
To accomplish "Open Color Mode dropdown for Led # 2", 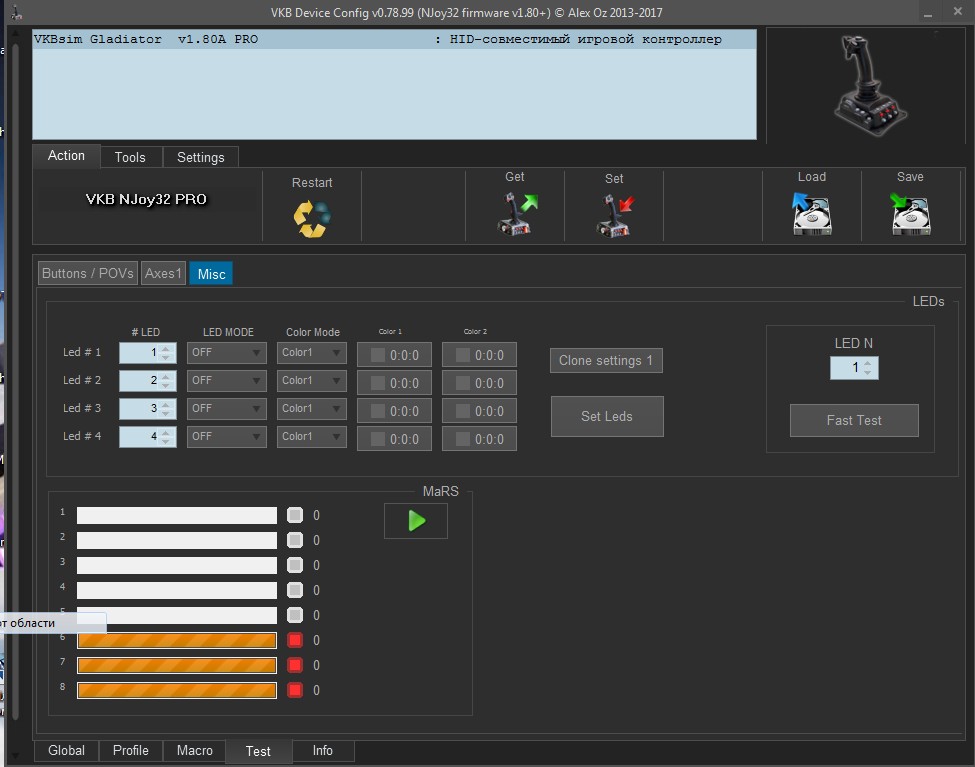I will click(x=312, y=381).
